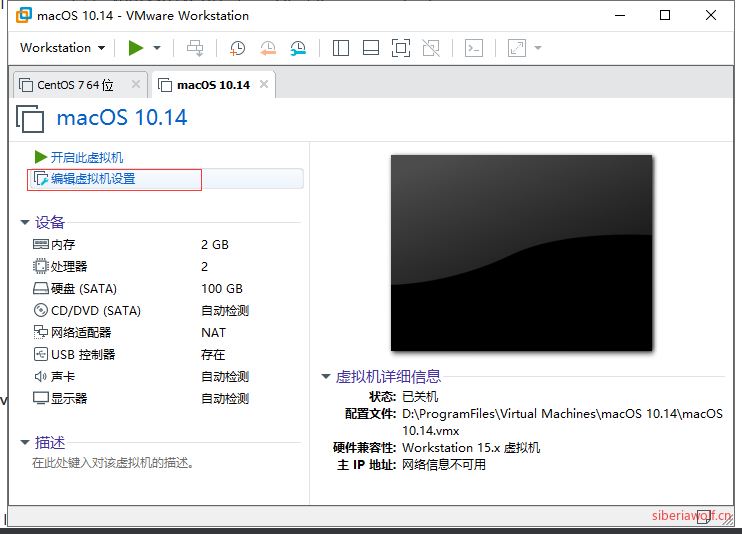Click the 内存 memory device row

166,245
